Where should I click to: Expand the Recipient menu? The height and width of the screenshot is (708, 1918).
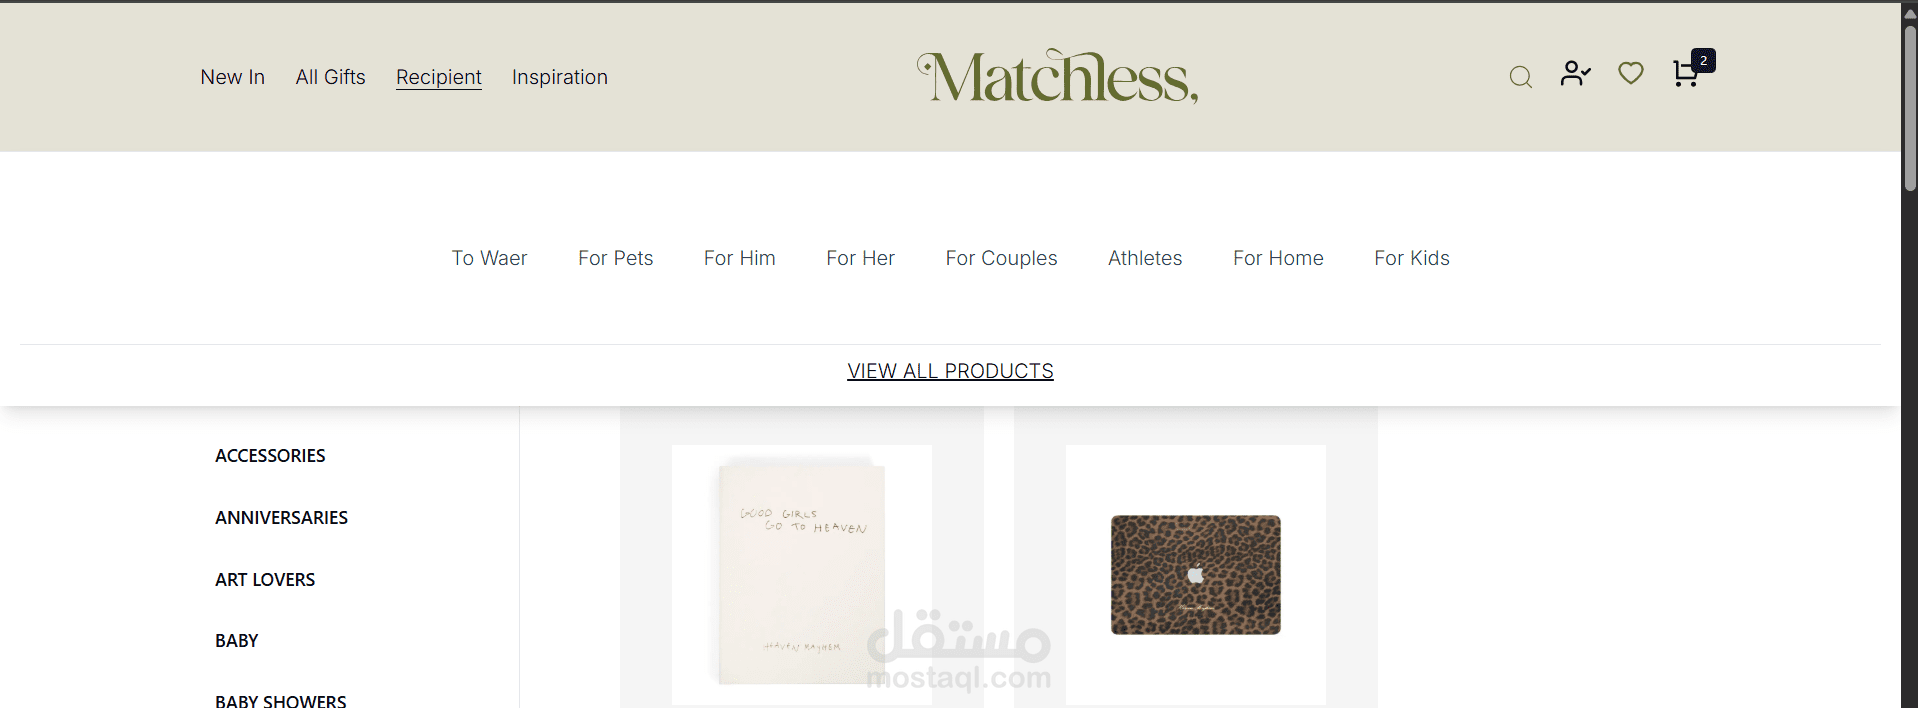439,77
